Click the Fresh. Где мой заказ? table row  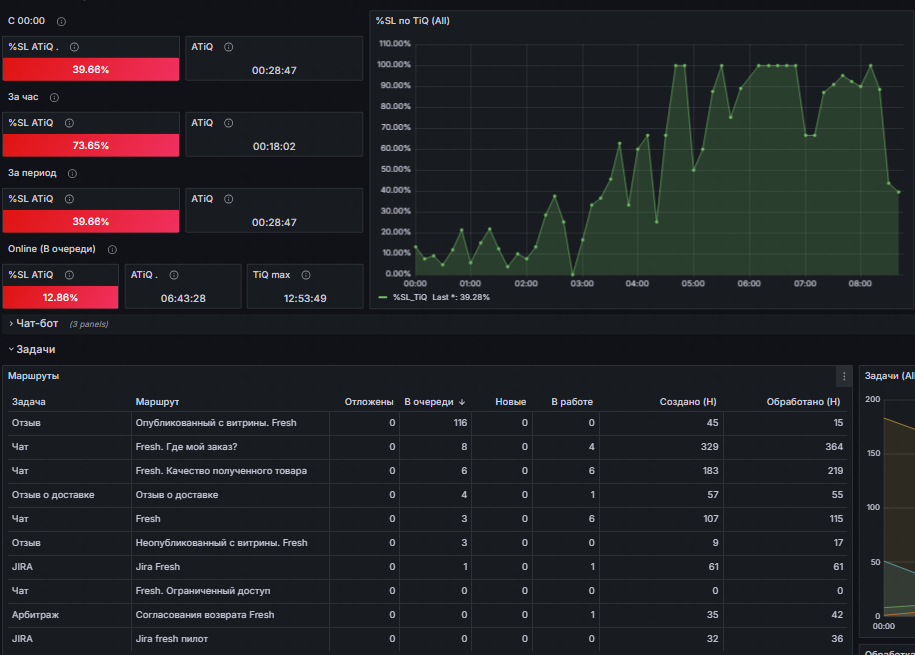coord(427,447)
